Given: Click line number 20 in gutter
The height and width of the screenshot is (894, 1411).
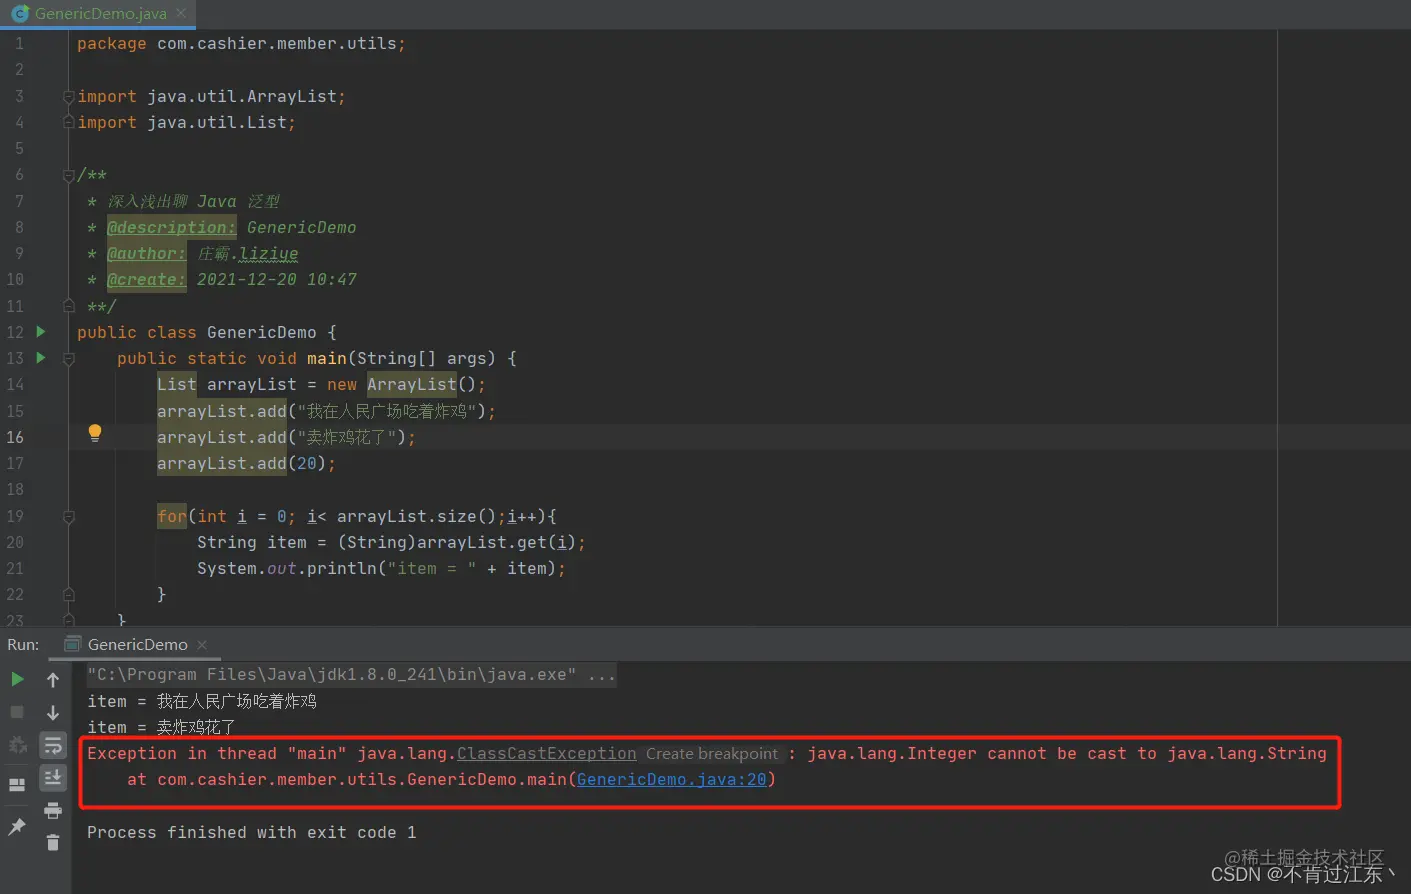Looking at the screenshot, I should [x=15, y=542].
